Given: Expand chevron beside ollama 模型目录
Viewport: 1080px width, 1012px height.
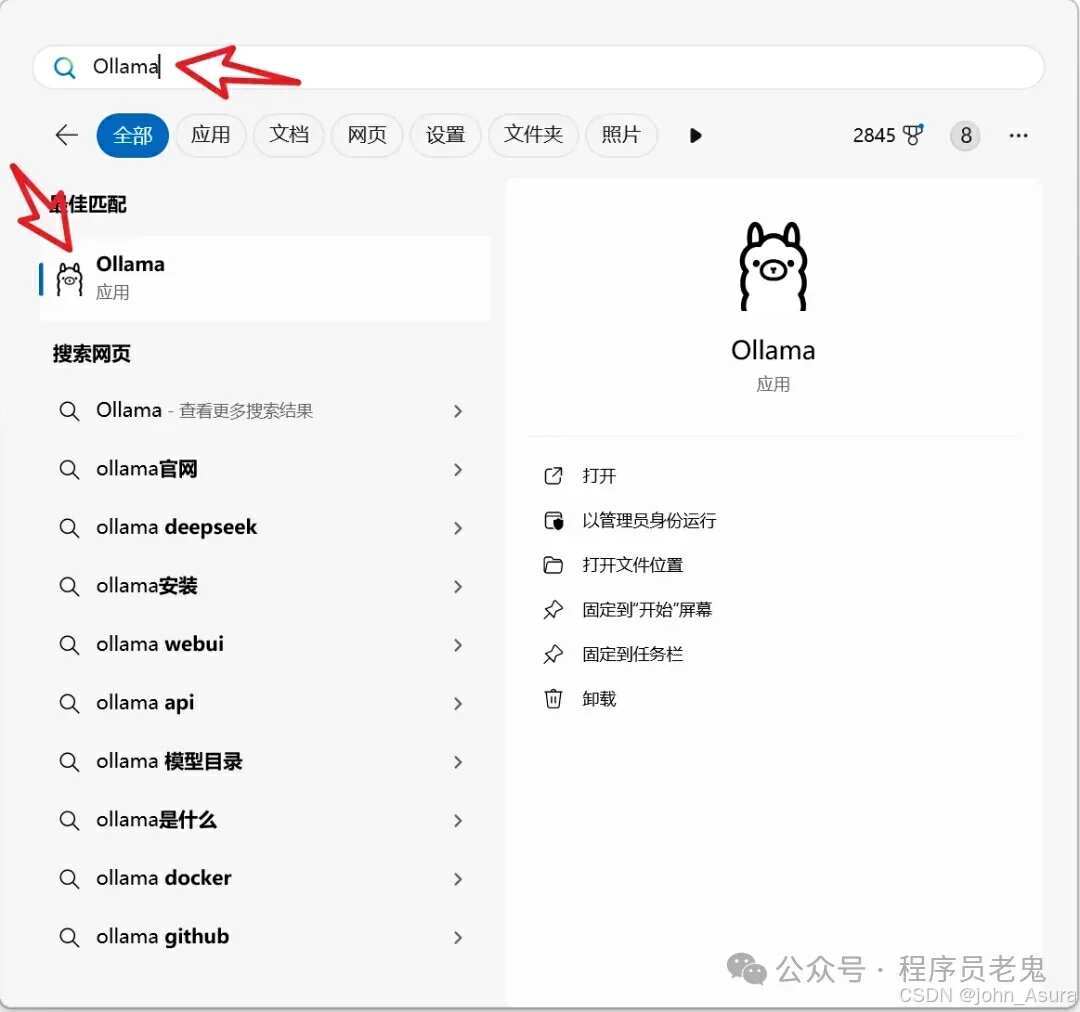Looking at the screenshot, I should tap(458, 762).
